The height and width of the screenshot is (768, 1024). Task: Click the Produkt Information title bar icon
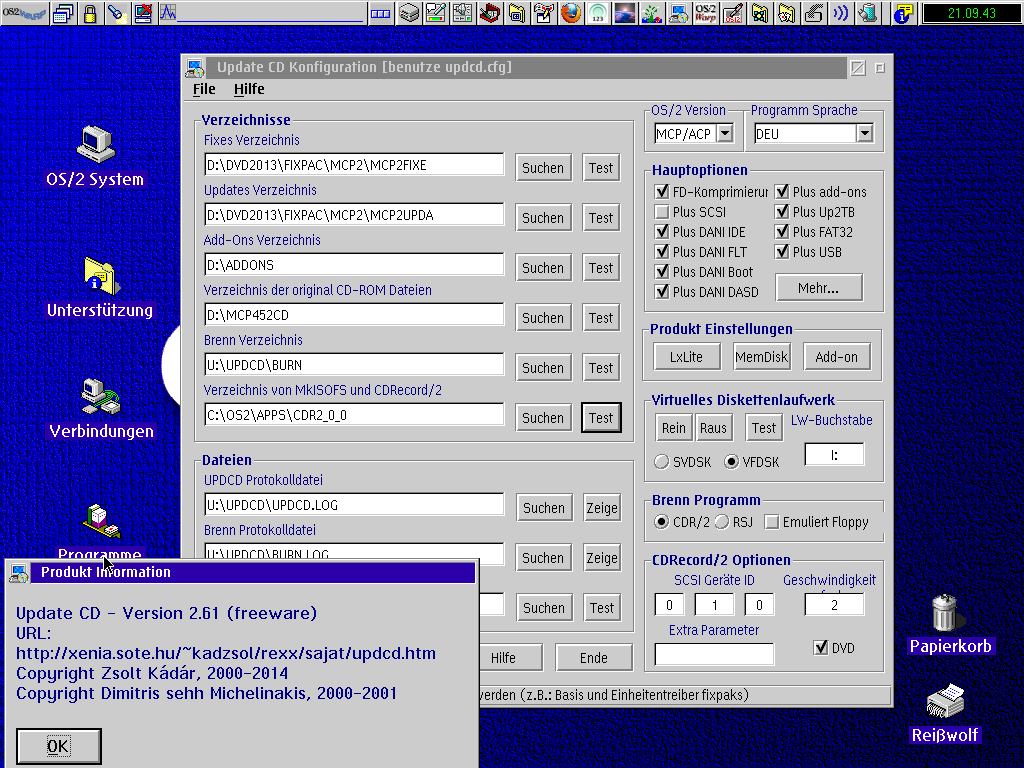click(x=20, y=573)
